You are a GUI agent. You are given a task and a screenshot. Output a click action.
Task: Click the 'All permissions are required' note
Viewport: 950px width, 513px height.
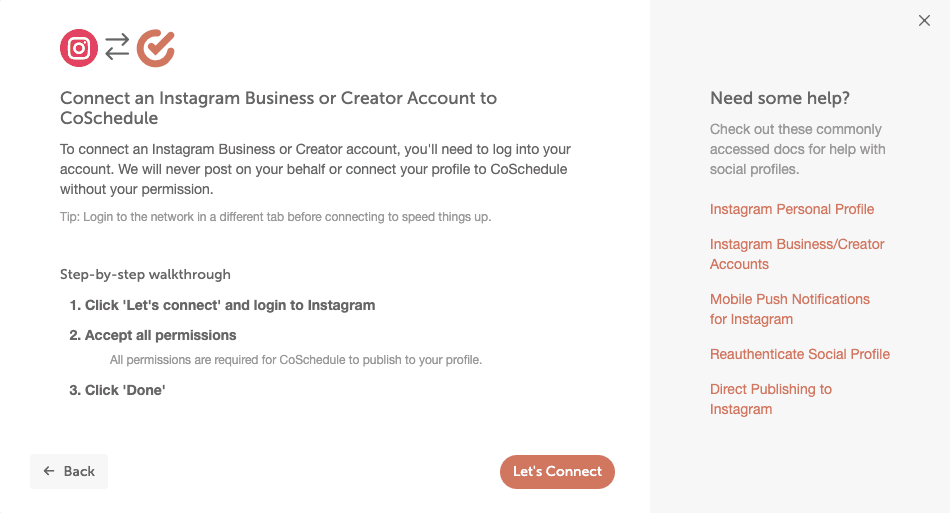point(295,359)
